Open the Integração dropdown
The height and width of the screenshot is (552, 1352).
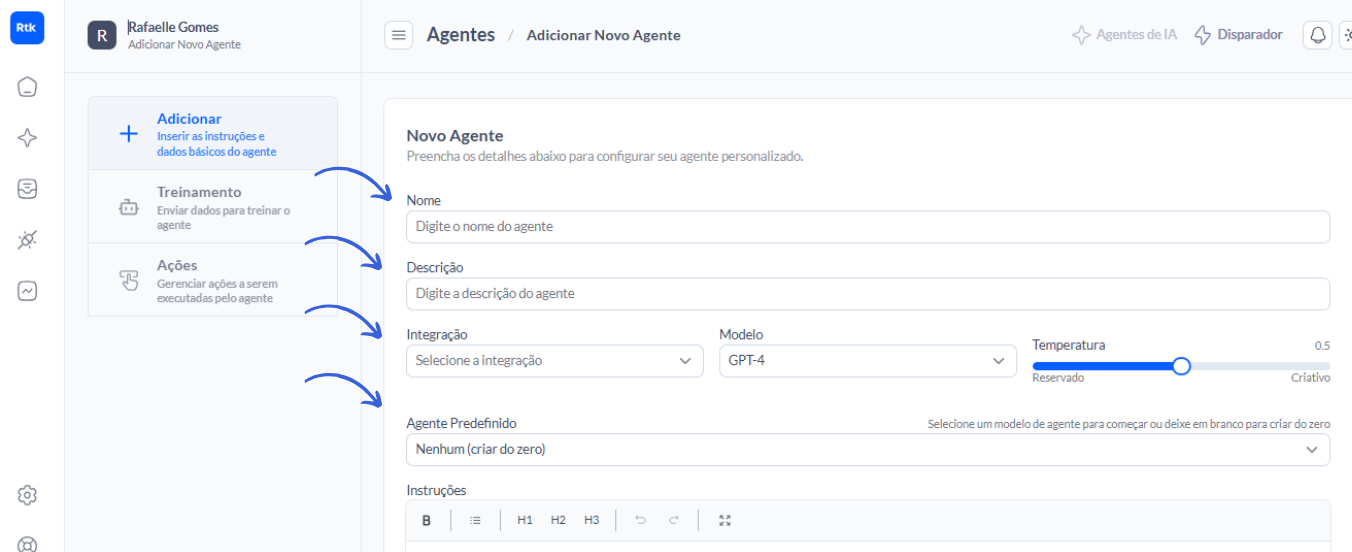(554, 361)
